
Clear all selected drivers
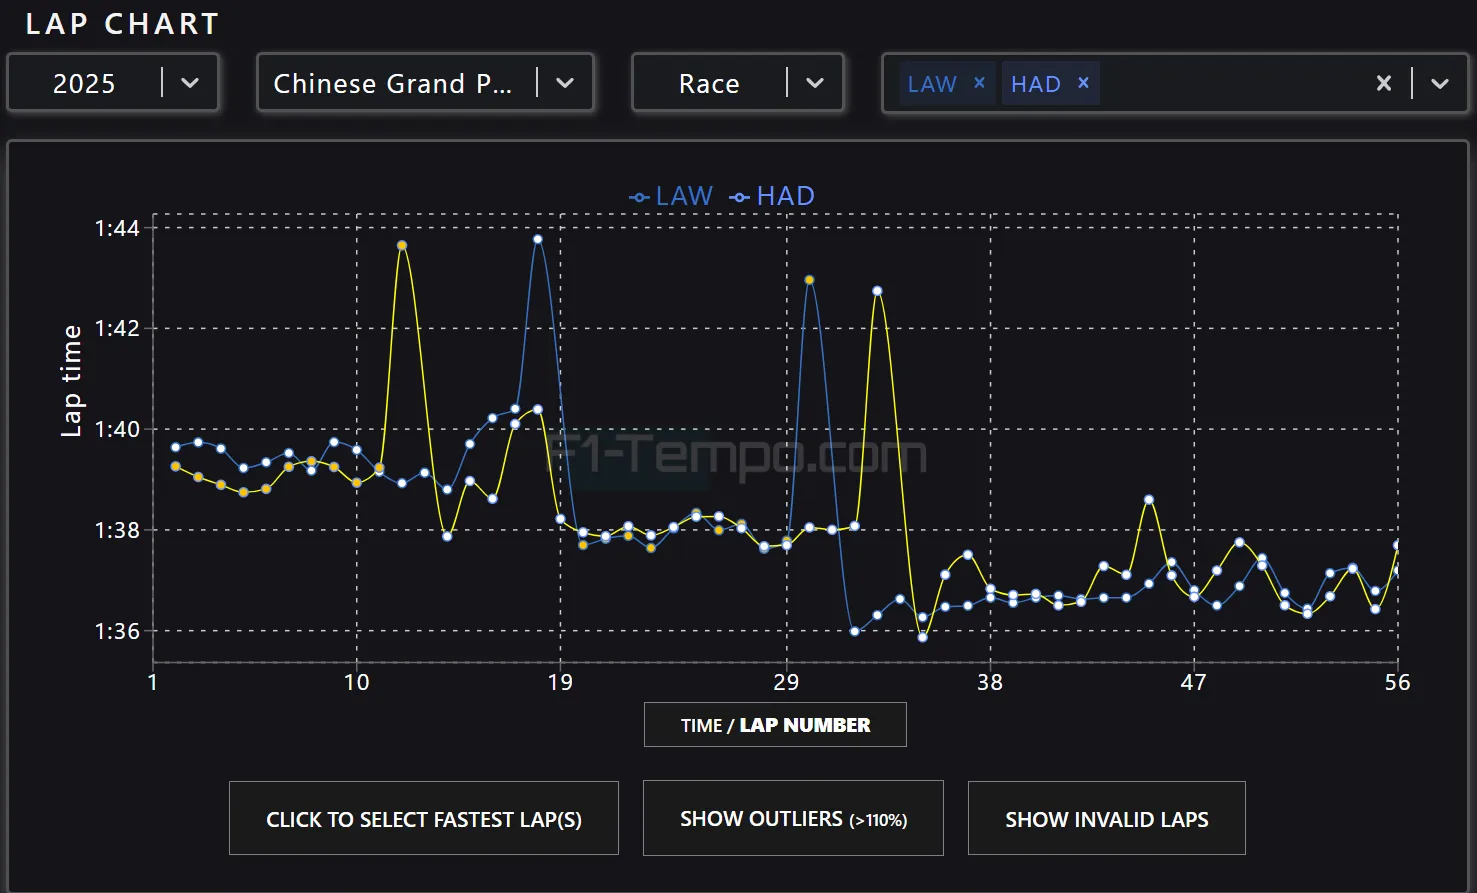1383,83
